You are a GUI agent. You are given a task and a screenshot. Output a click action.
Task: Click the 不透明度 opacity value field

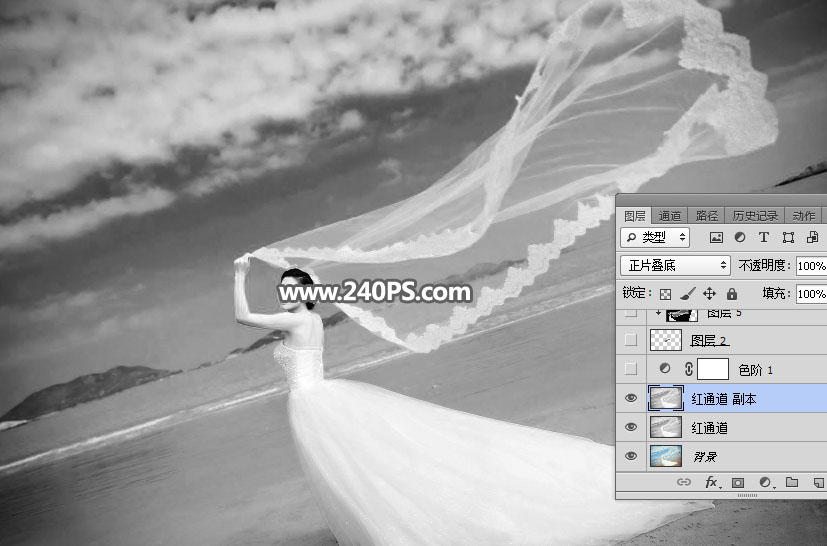point(811,266)
